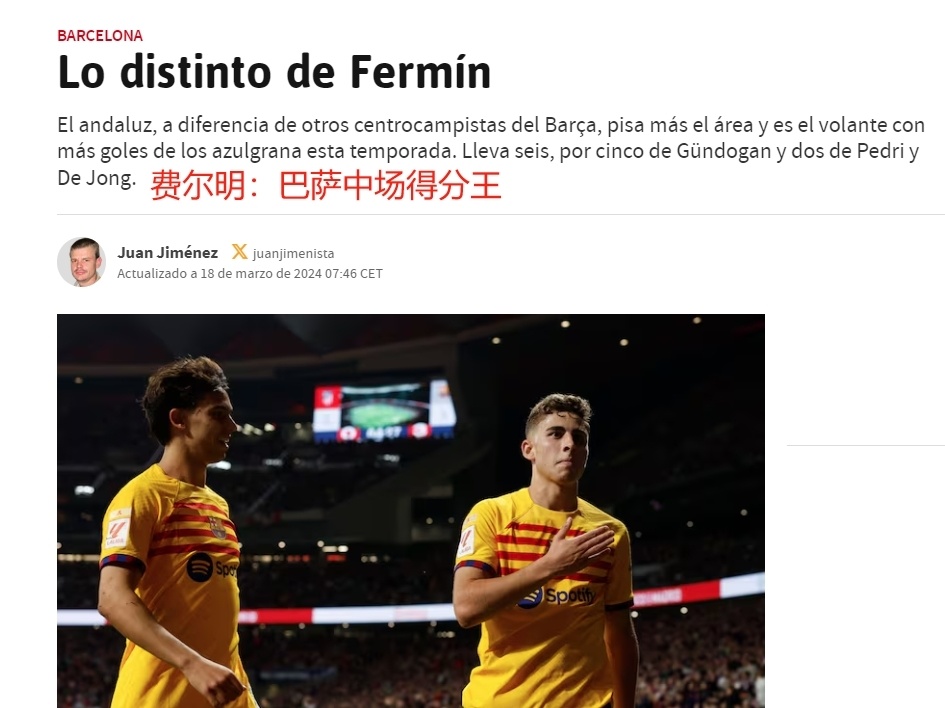
Task: Click the LaLiga patch on Fermín's sleeve
Action: tap(466, 541)
